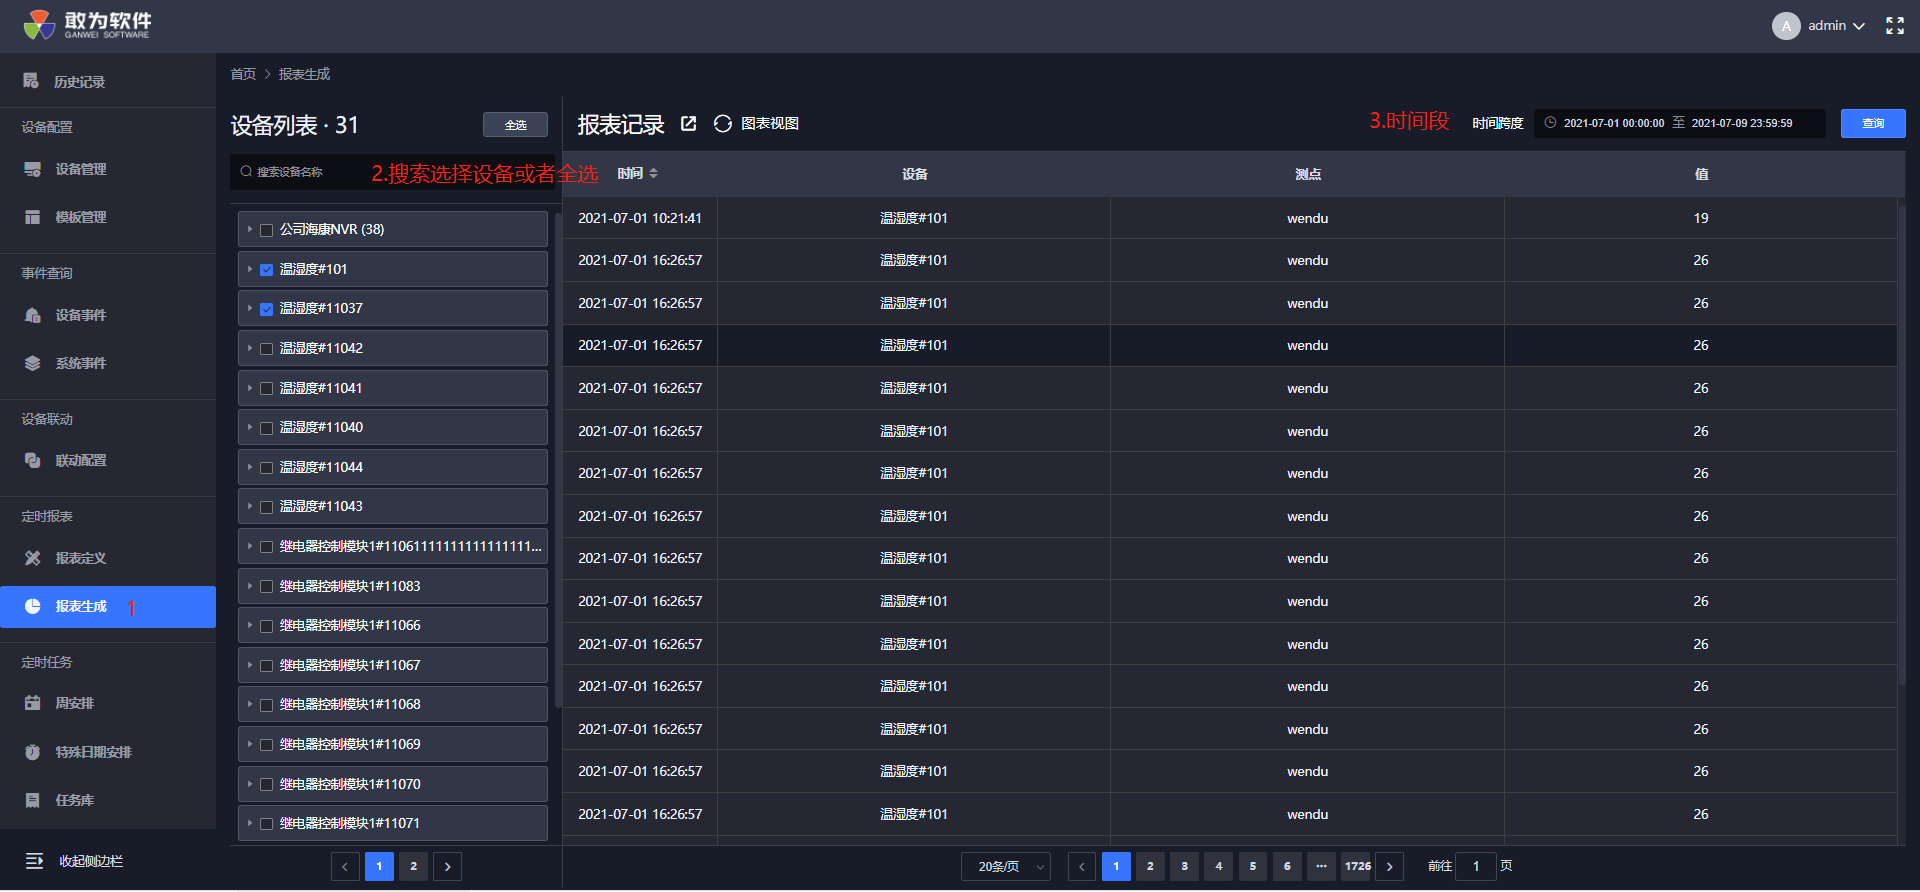Click the export icon beside 报表记录
This screenshot has height=892, width=1920.
click(688, 123)
